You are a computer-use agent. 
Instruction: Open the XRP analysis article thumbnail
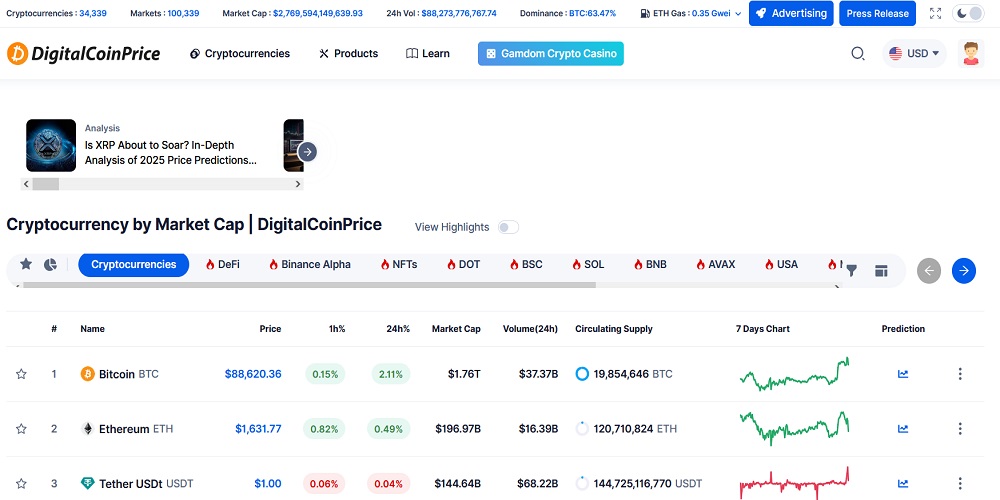click(51, 145)
